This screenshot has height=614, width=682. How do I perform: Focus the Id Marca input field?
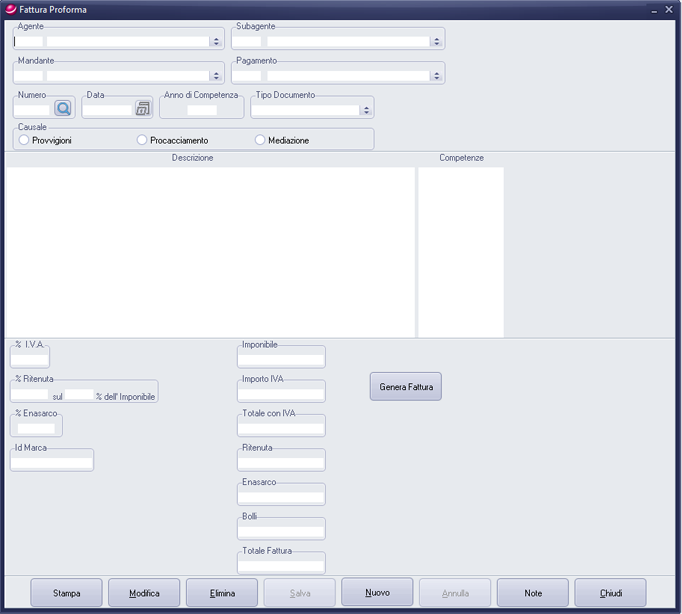click(x=51, y=463)
